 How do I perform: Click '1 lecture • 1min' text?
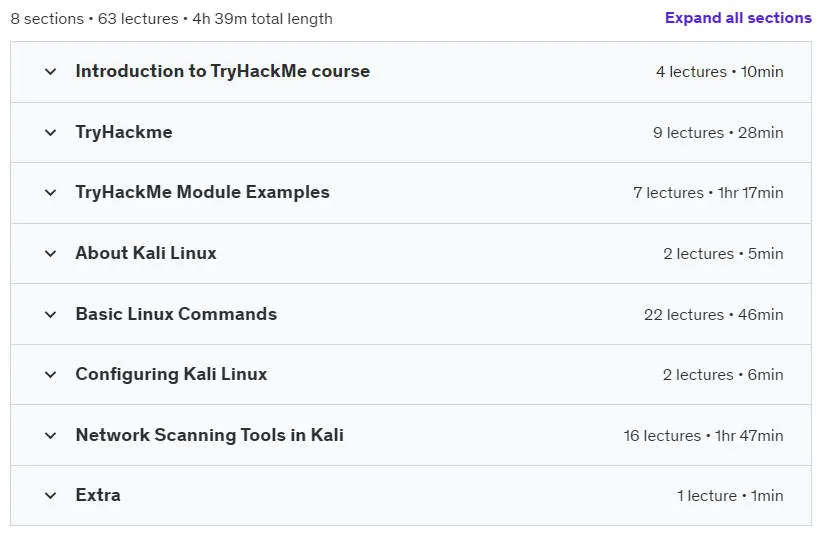coord(730,496)
